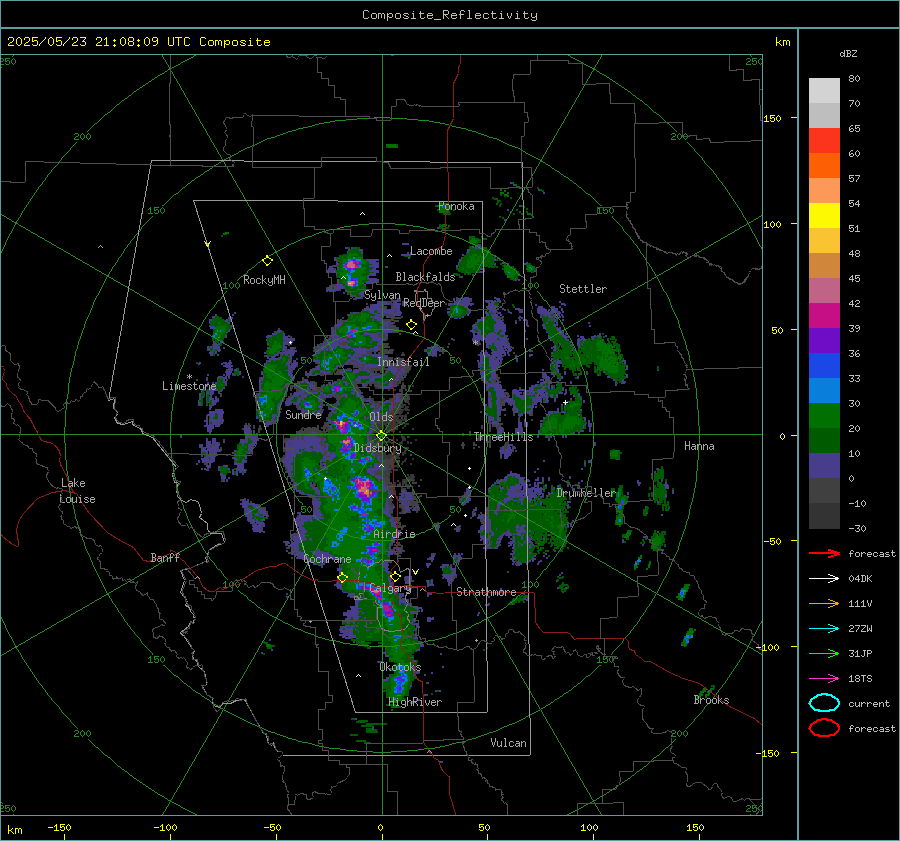The height and width of the screenshot is (841, 900).
Task: Click the Blackfalds label
Action: [425, 277]
